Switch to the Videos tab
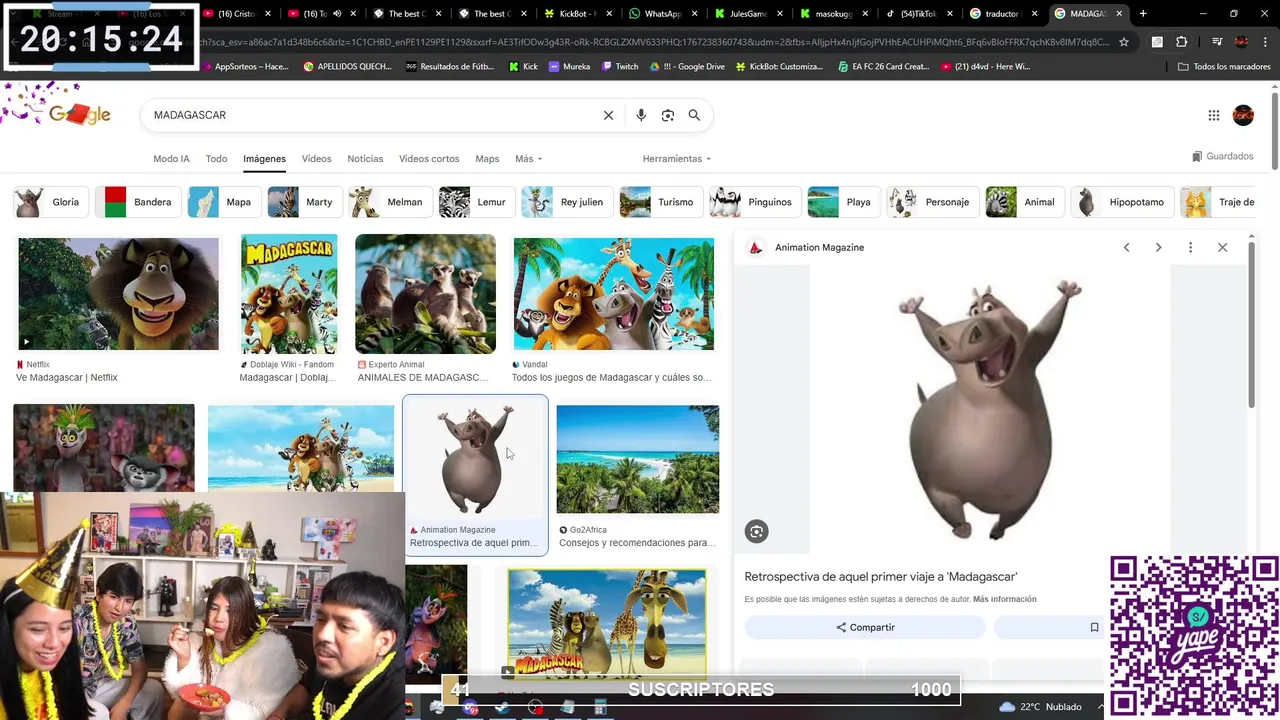The width and height of the screenshot is (1280, 720). (x=316, y=159)
